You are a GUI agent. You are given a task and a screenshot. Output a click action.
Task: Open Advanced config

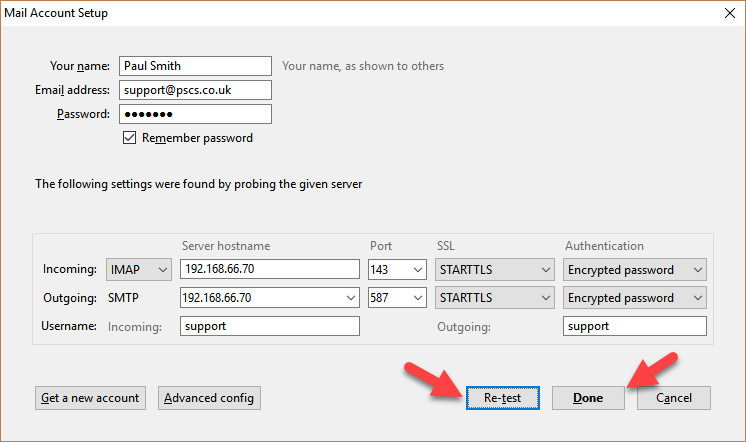tap(209, 398)
